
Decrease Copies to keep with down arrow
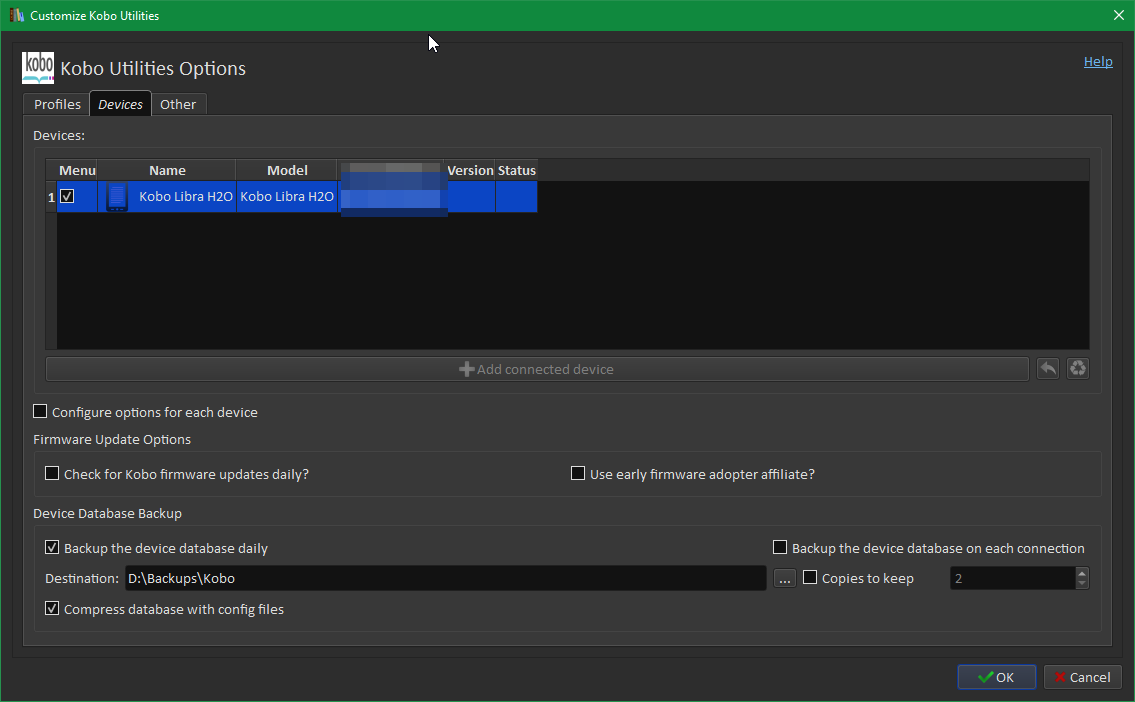(1082, 583)
